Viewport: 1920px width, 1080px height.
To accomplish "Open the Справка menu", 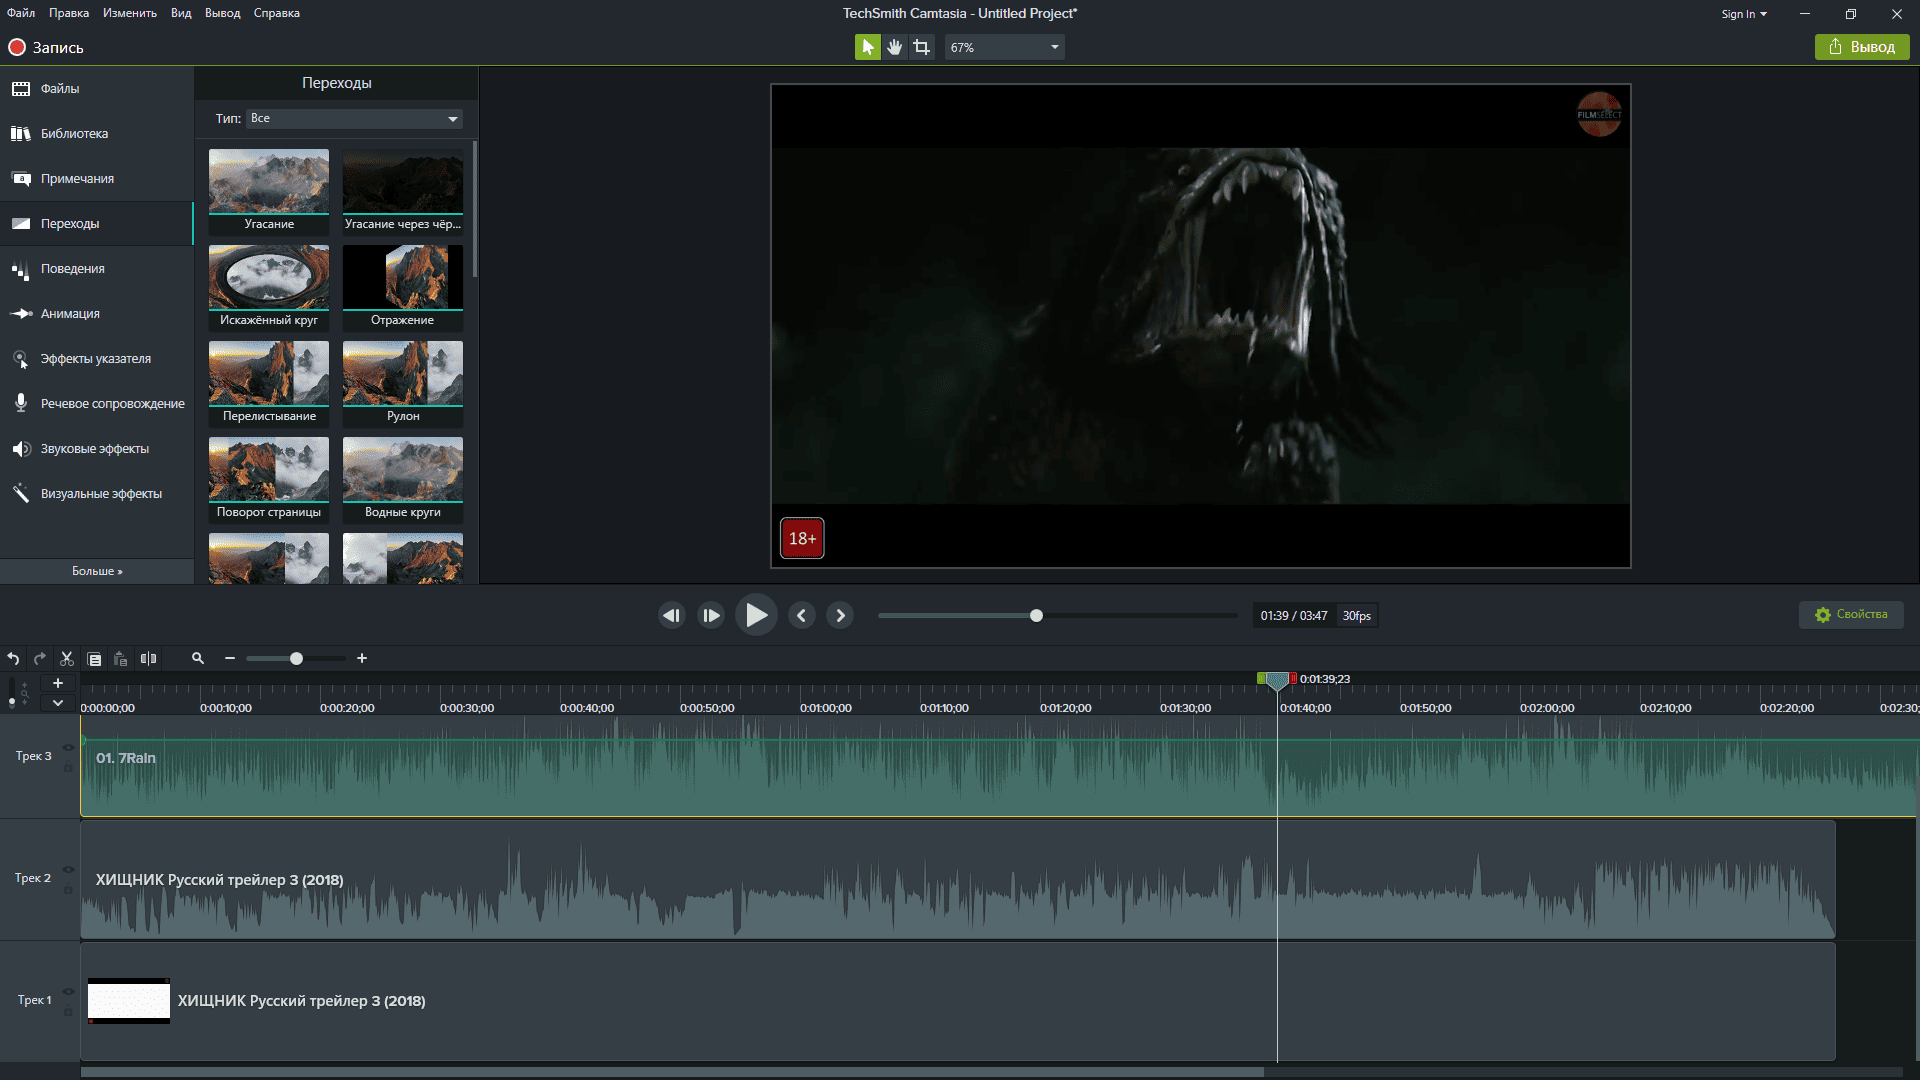I will coord(277,13).
